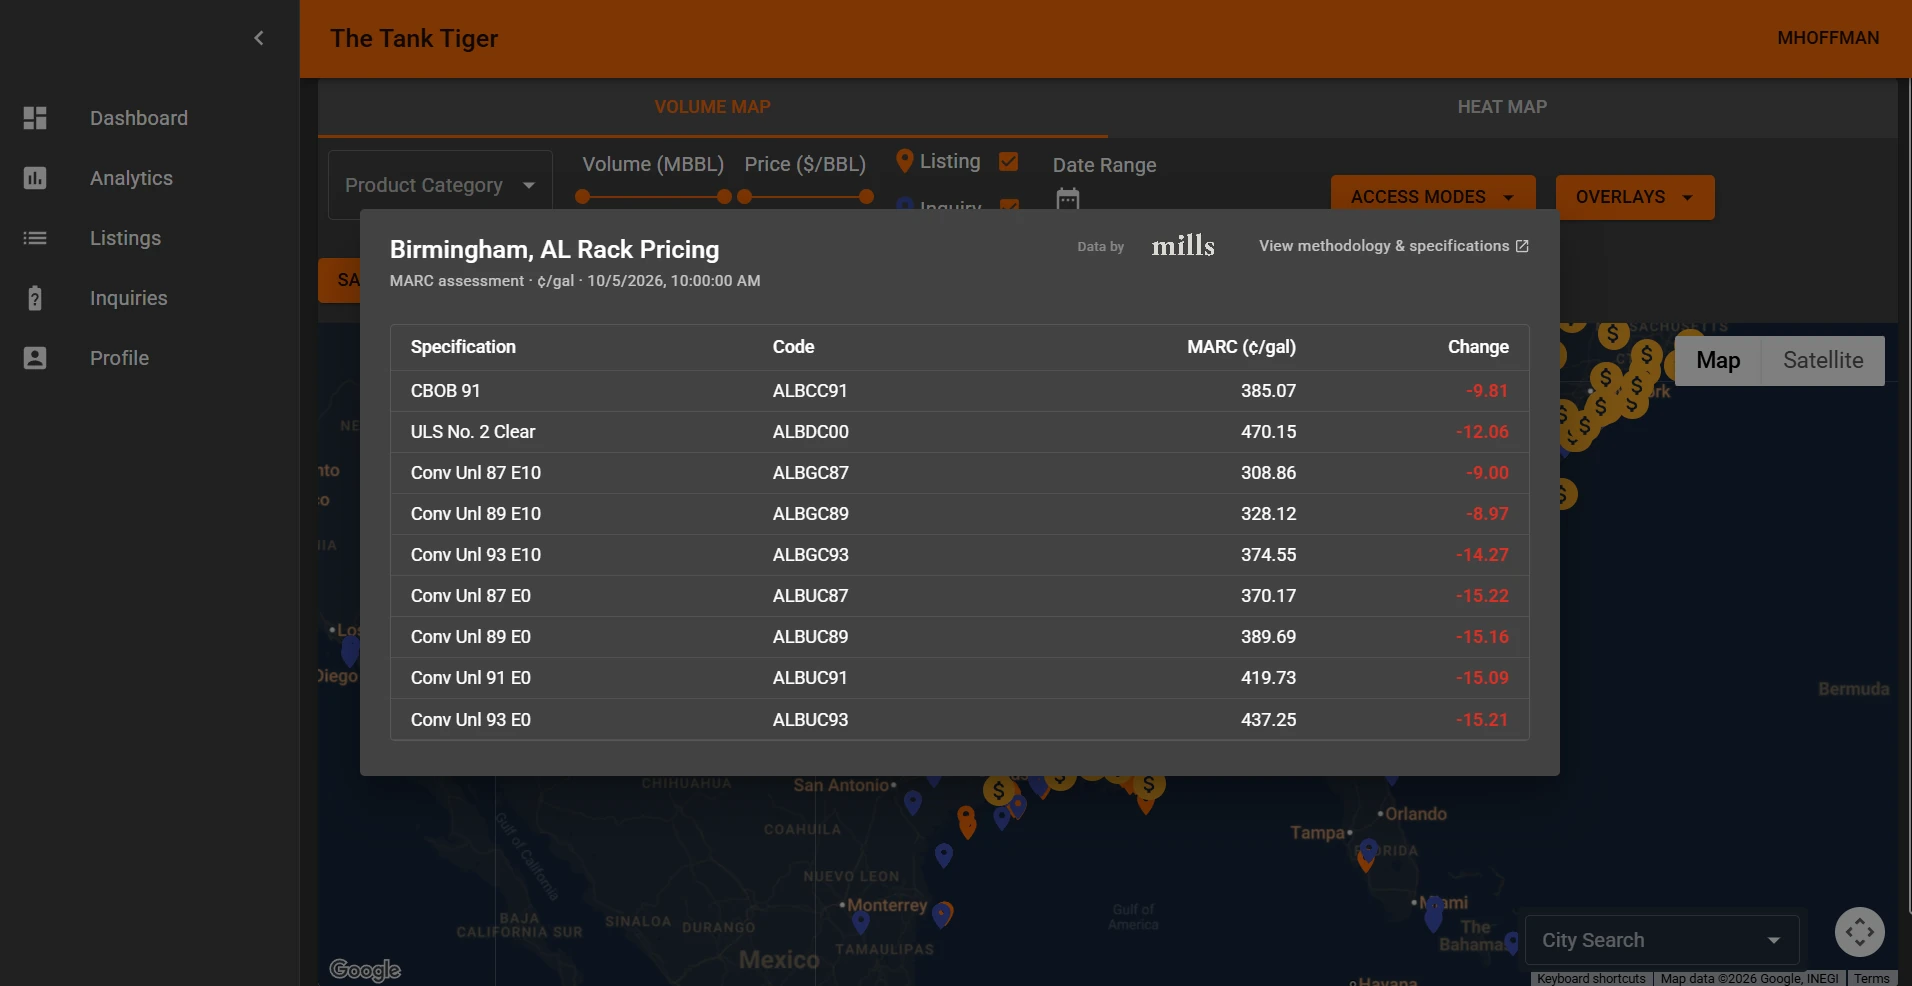
Task: Click the Birmingham, AL Rack Pricing title
Action: click(554, 249)
